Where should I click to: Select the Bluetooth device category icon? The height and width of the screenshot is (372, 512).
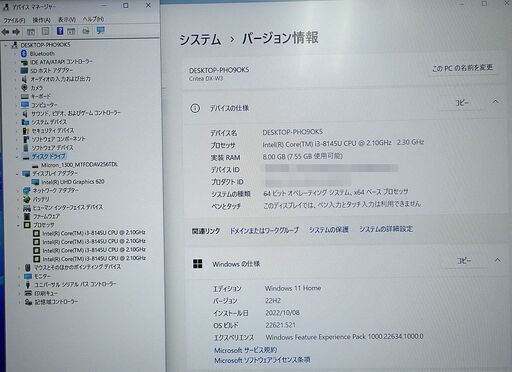[24, 53]
